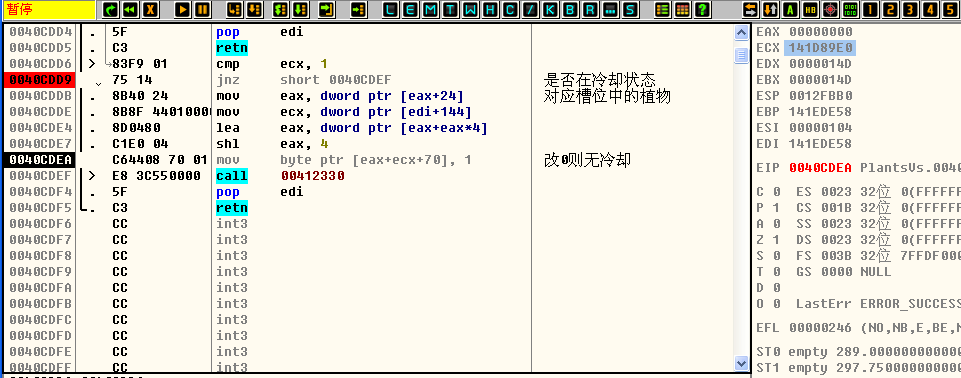961x378 pixels.
Task: Click the Run play toolbar button
Action: [183, 9]
